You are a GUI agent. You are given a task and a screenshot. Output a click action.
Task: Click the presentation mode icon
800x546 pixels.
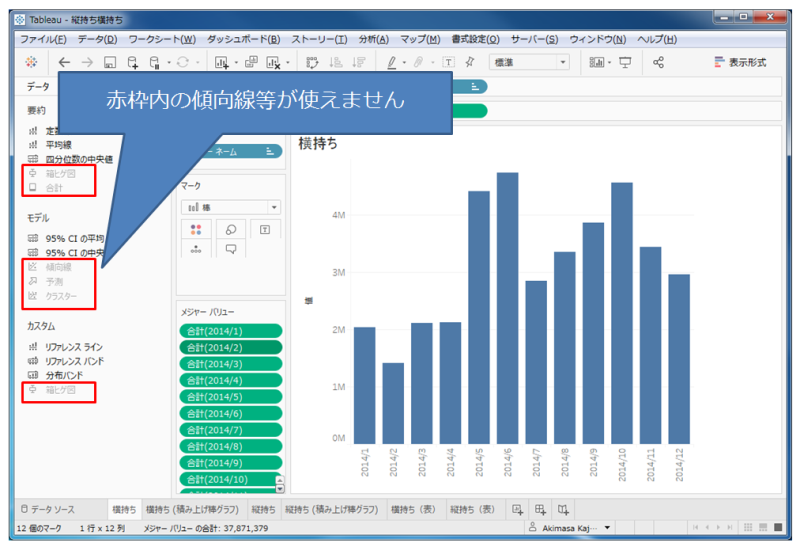tap(625, 62)
